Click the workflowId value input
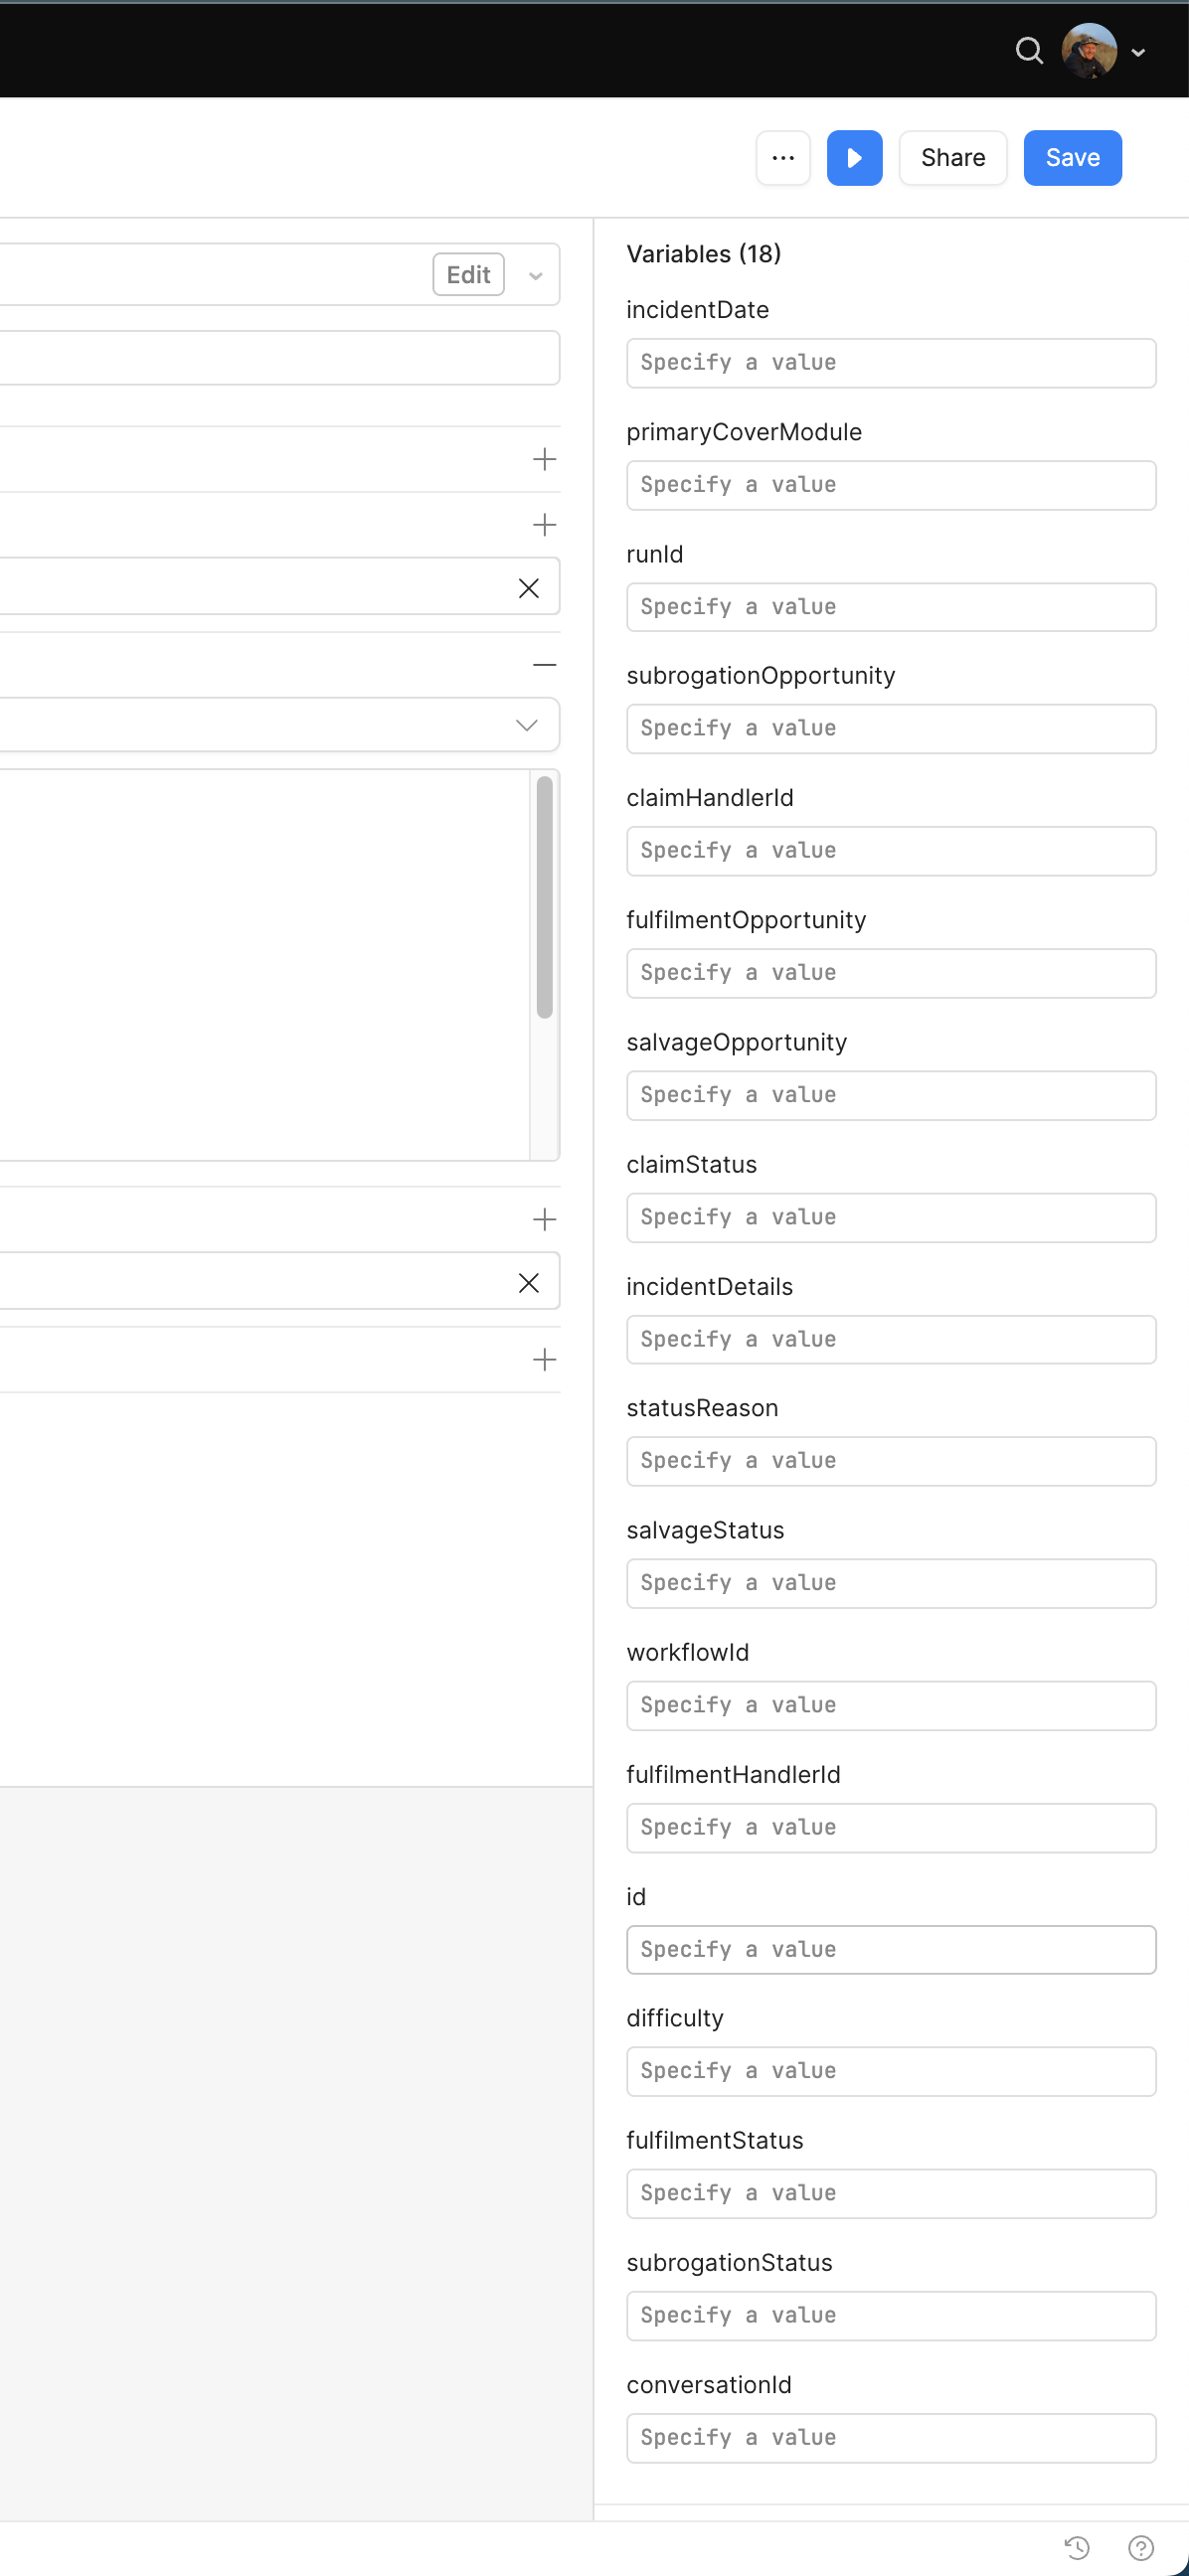 tap(890, 1705)
